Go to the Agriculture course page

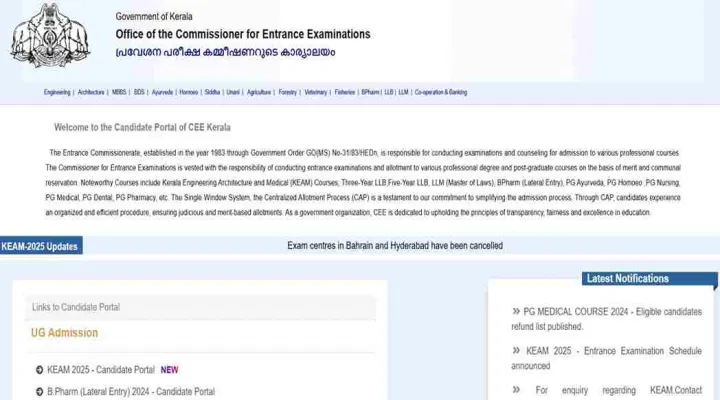click(x=259, y=92)
